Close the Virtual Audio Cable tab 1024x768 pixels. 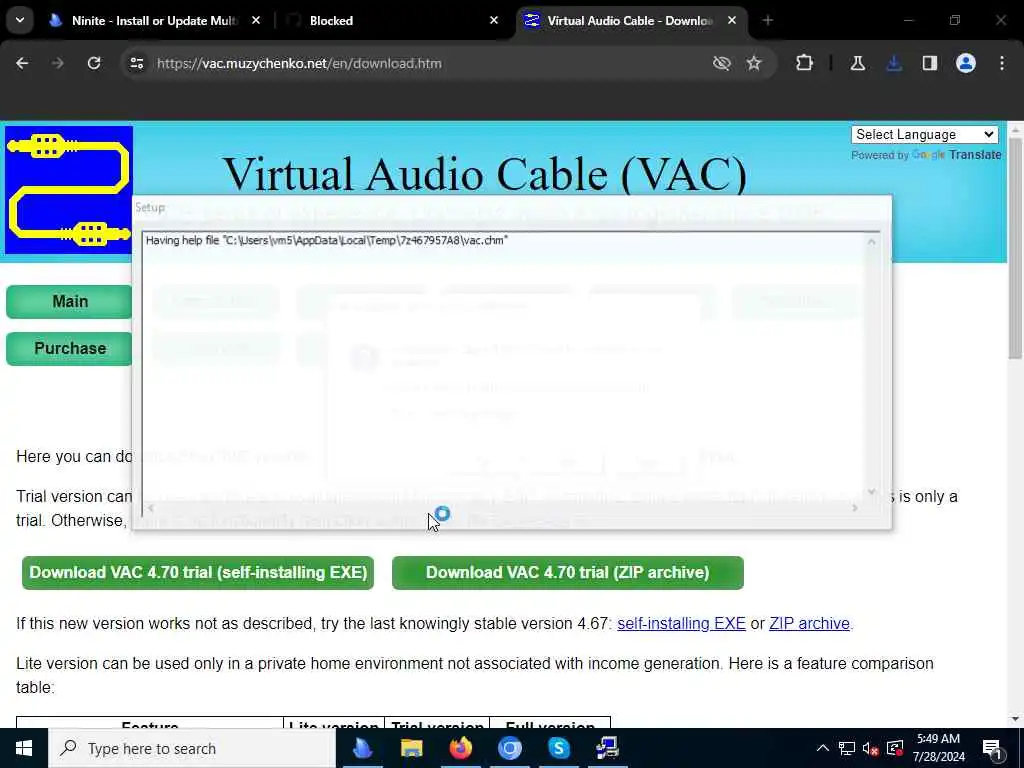click(732, 20)
